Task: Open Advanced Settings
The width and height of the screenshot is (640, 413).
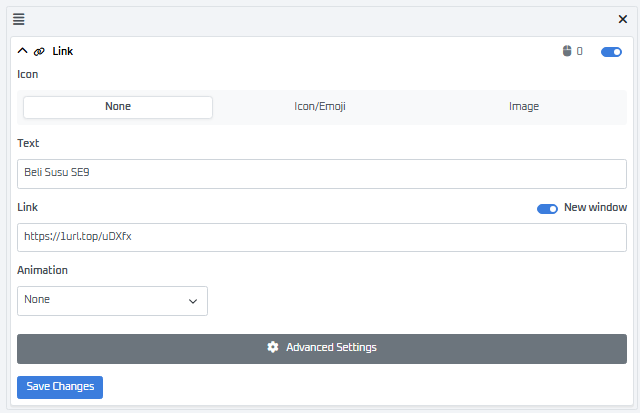Action: [x=321, y=348]
